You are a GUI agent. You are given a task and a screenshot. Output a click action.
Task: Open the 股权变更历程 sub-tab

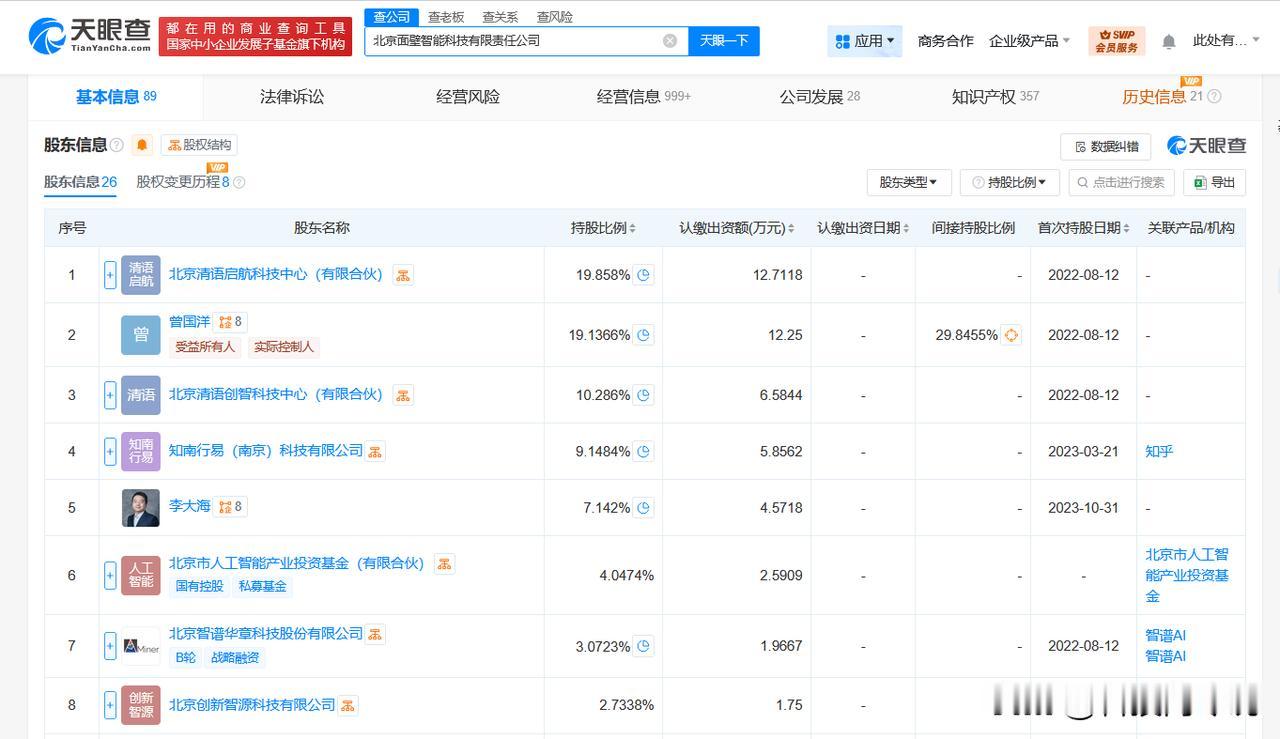(x=183, y=182)
